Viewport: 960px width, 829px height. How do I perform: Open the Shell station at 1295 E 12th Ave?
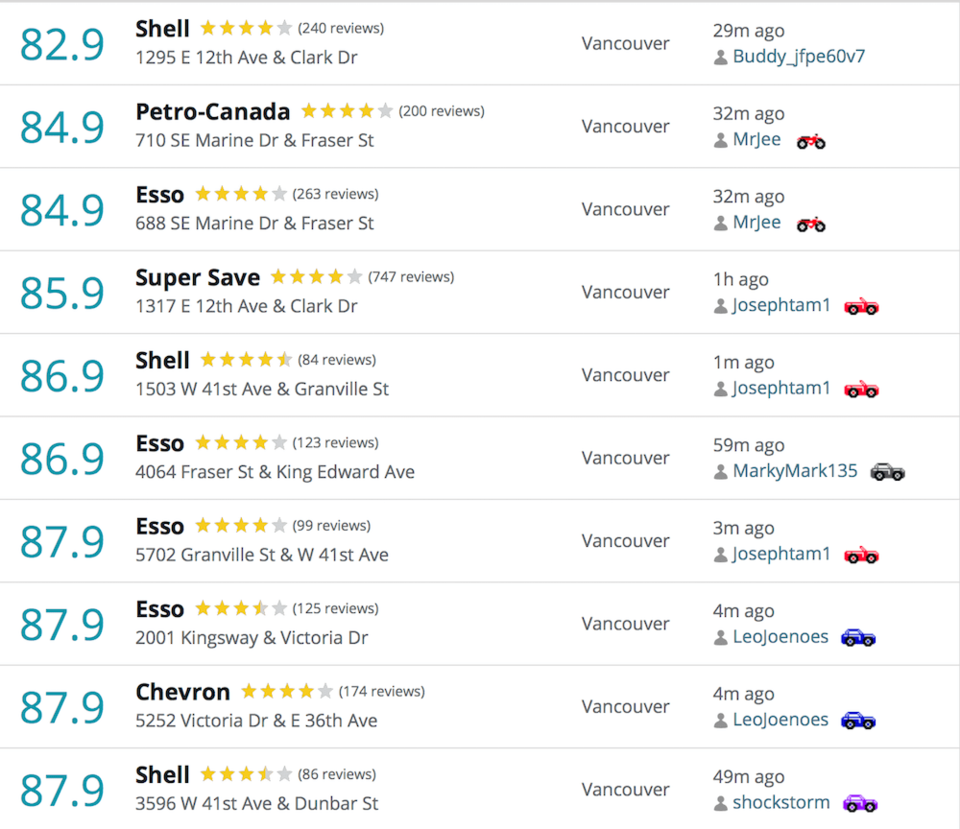[162, 29]
